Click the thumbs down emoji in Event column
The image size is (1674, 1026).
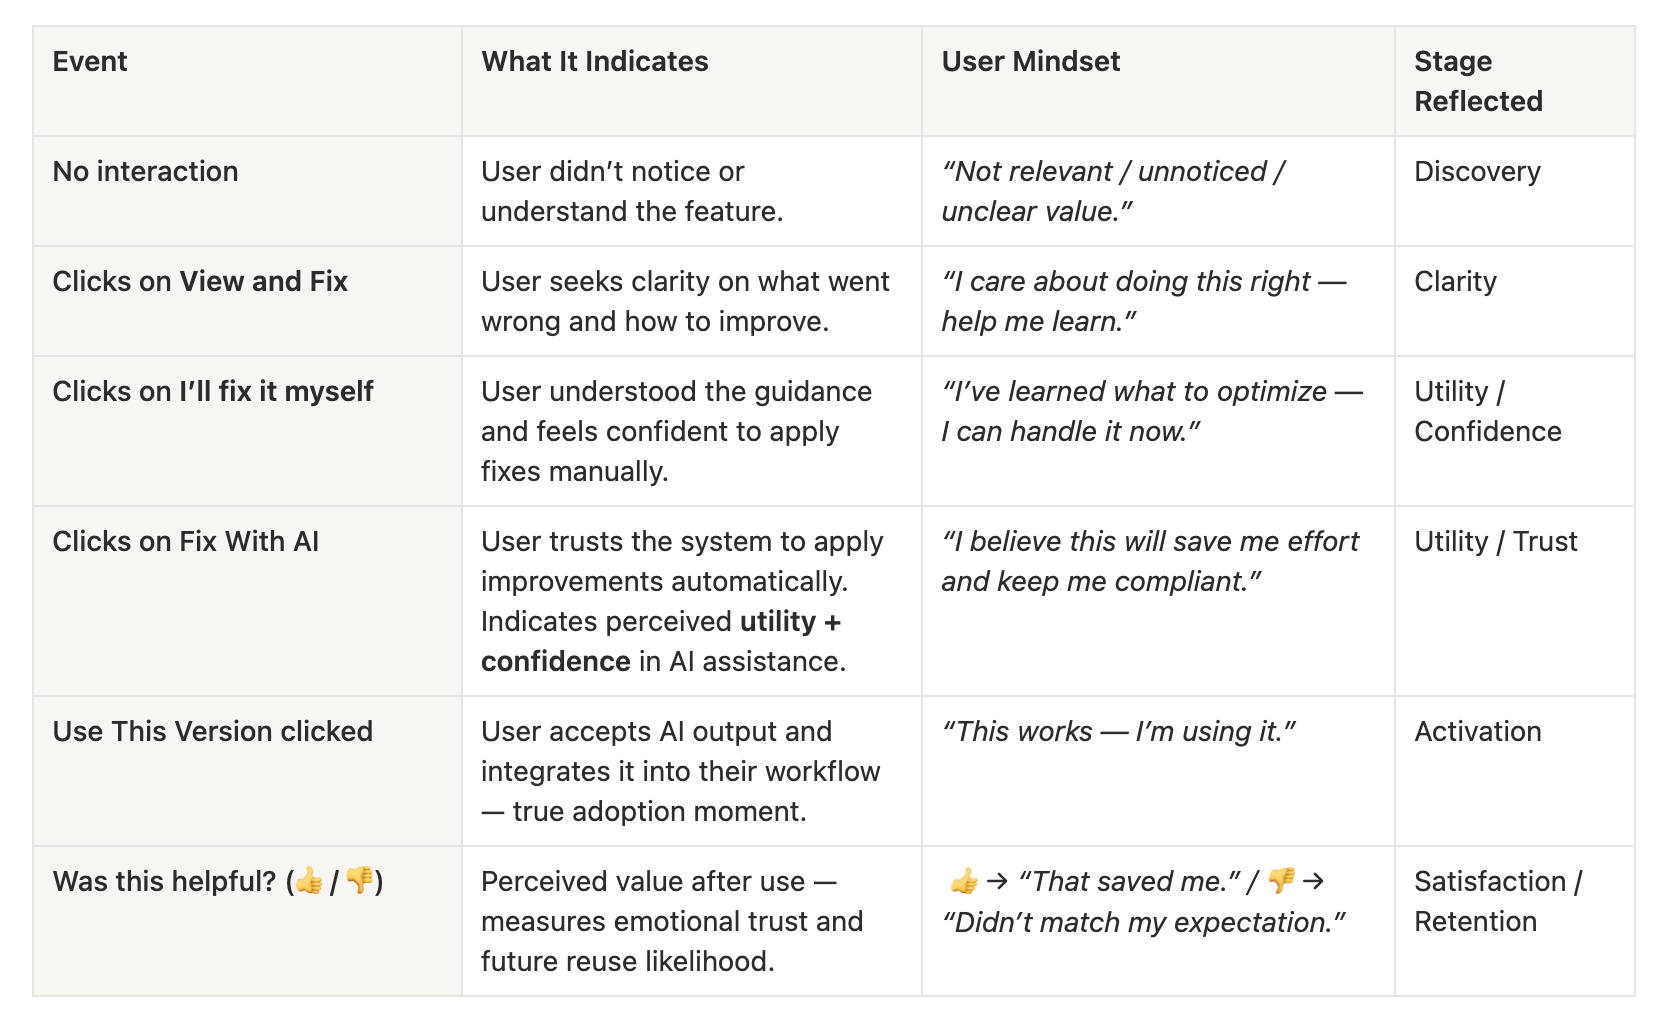pyautogui.click(x=359, y=881)
